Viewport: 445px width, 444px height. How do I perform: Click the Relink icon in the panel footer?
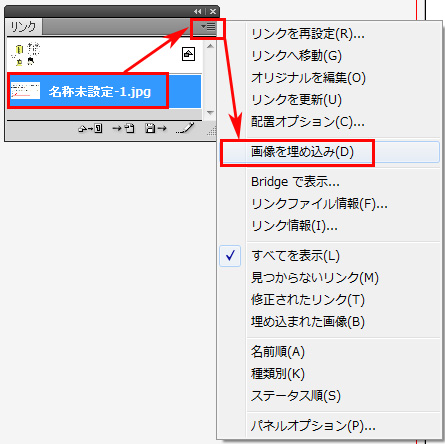pyautogui.click(x=90, y=128)
